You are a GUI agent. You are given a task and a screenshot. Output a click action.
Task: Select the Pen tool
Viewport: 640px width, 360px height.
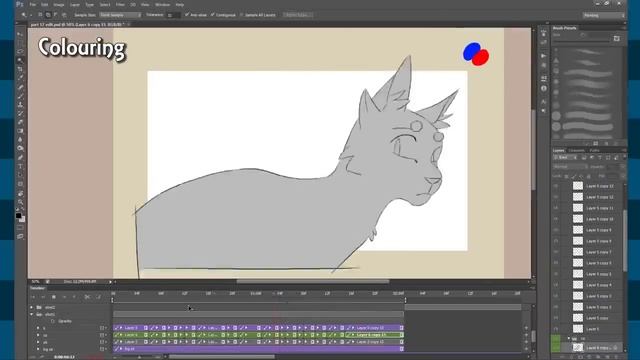(x=20, y=158)
